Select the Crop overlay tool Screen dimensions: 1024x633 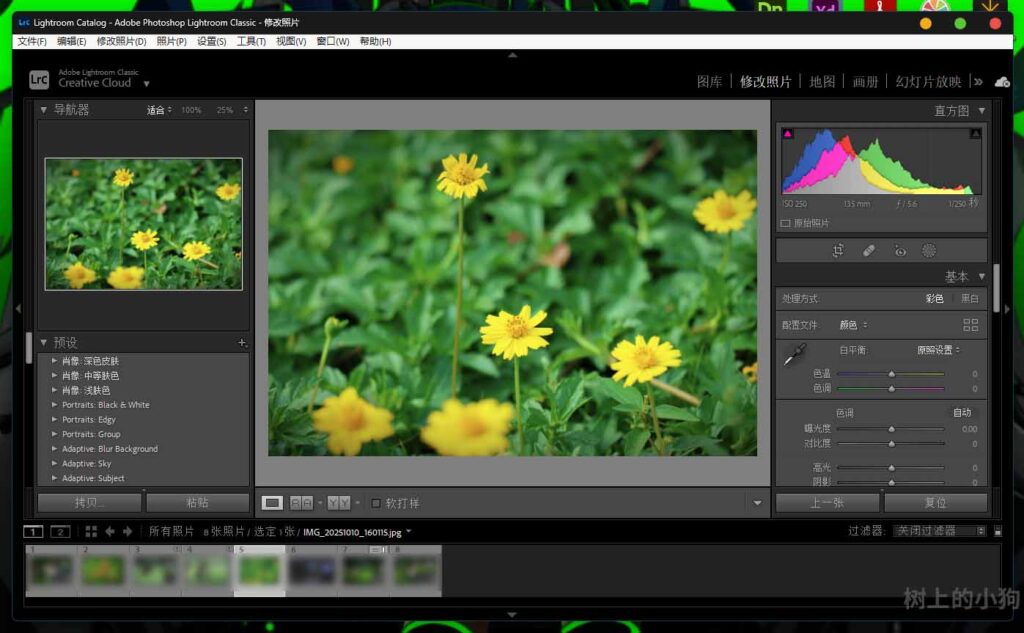tap(838, 251)
